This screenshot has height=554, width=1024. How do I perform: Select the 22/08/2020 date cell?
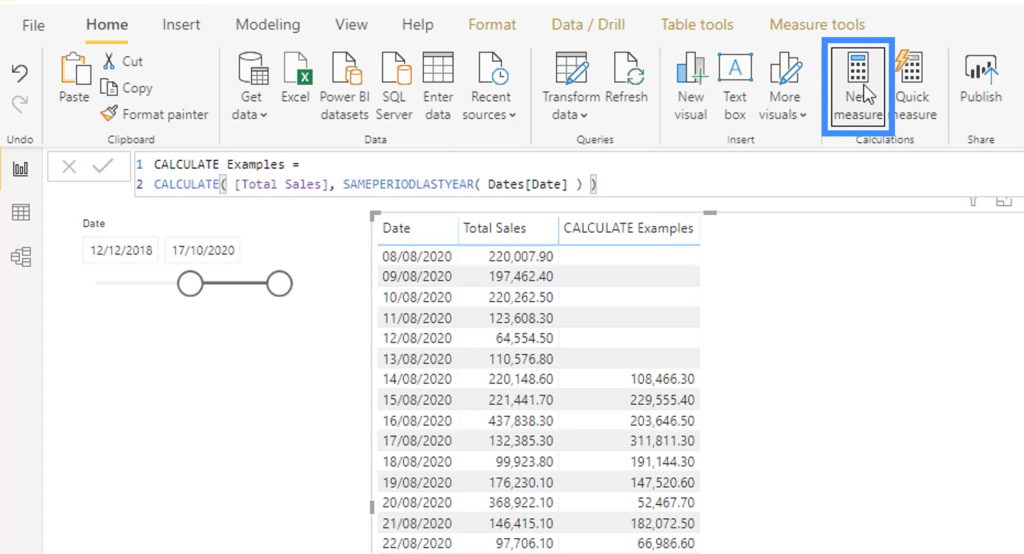[x=417, y=544]
